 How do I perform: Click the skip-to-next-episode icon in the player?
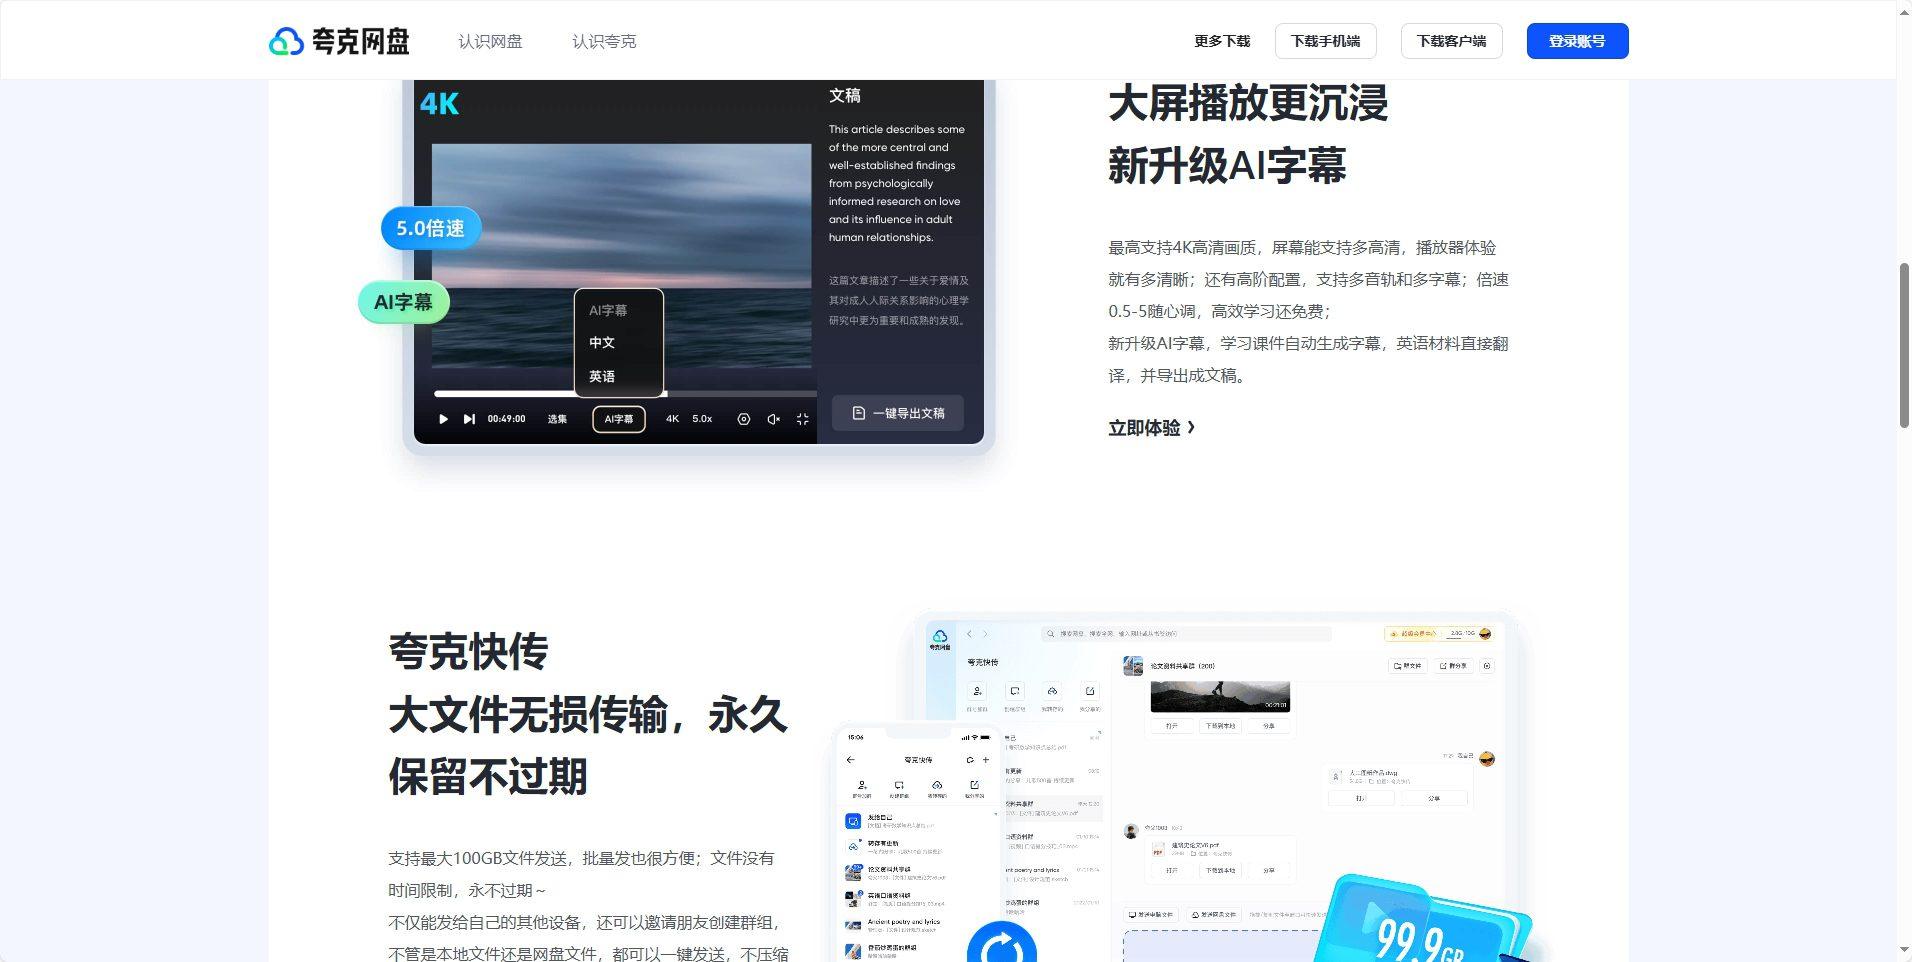tap(469, 419)
